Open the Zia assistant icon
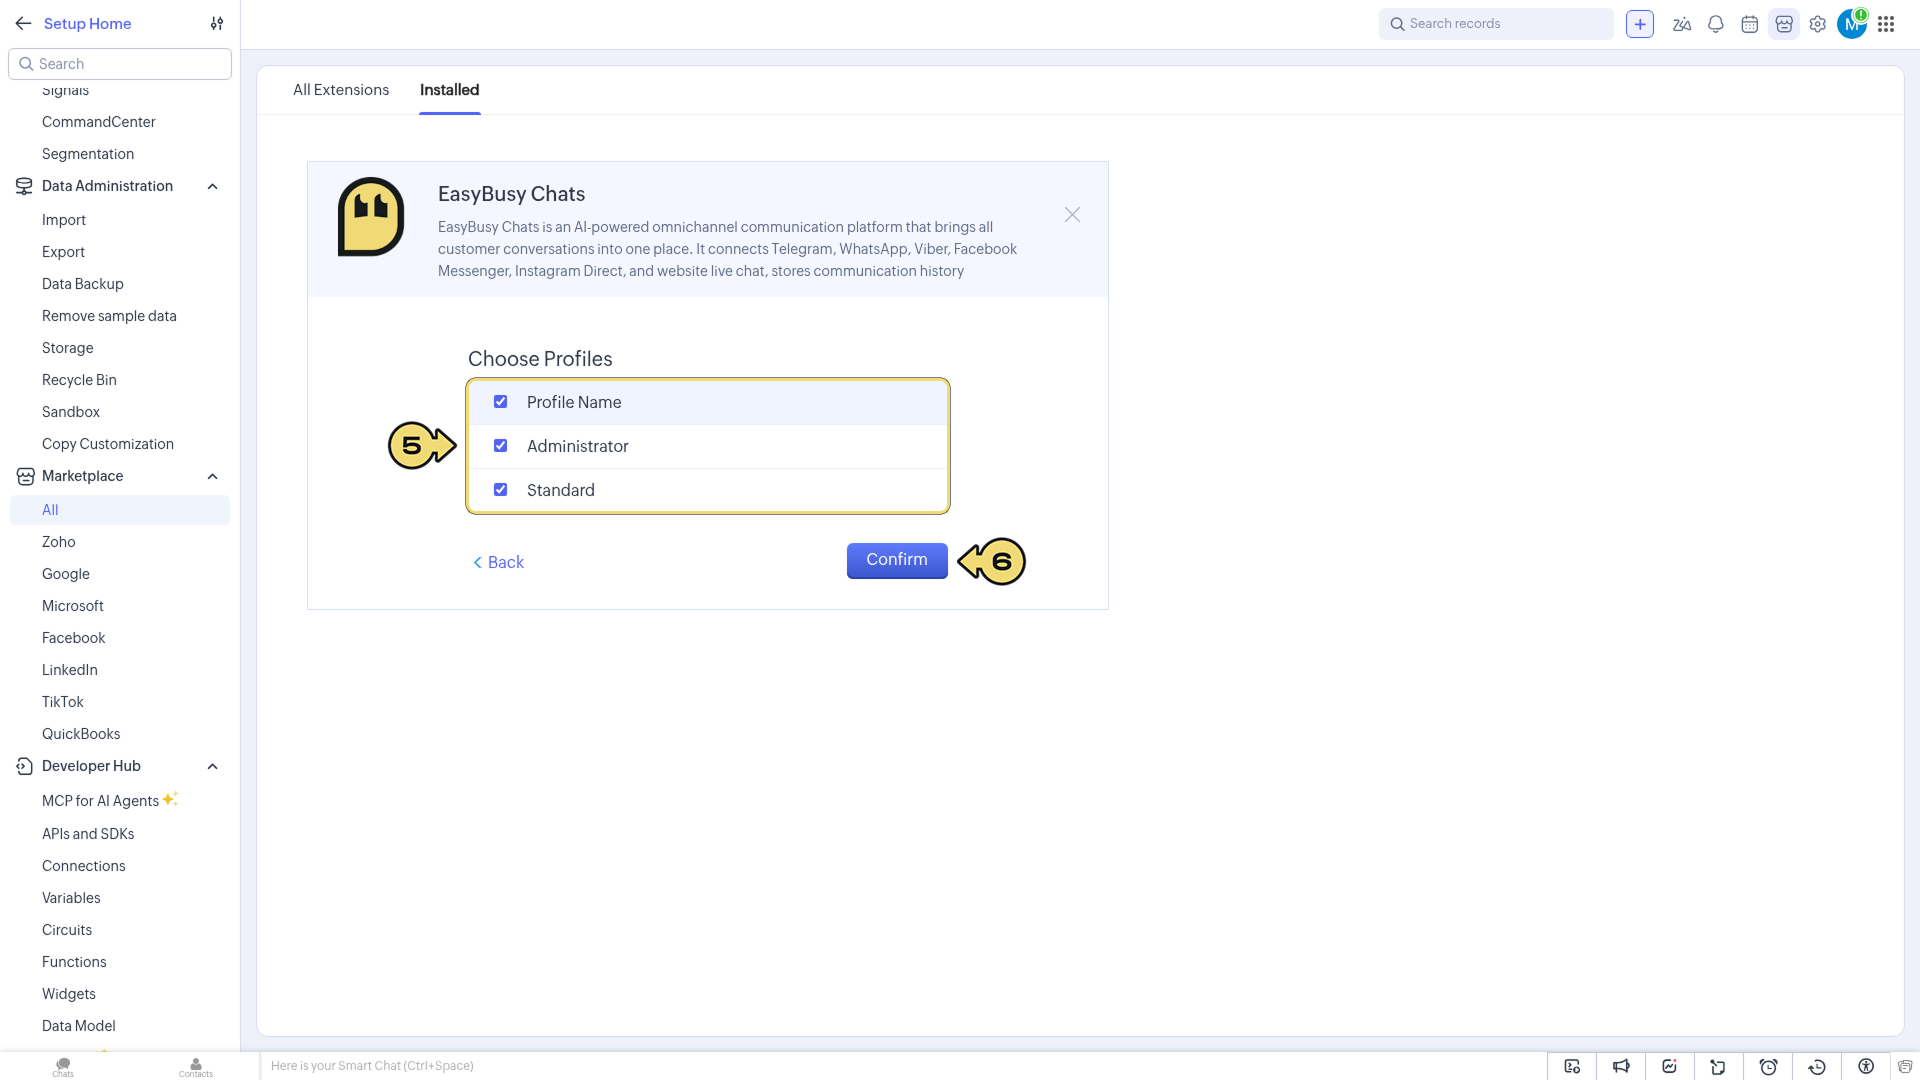 click(1682, 24)
